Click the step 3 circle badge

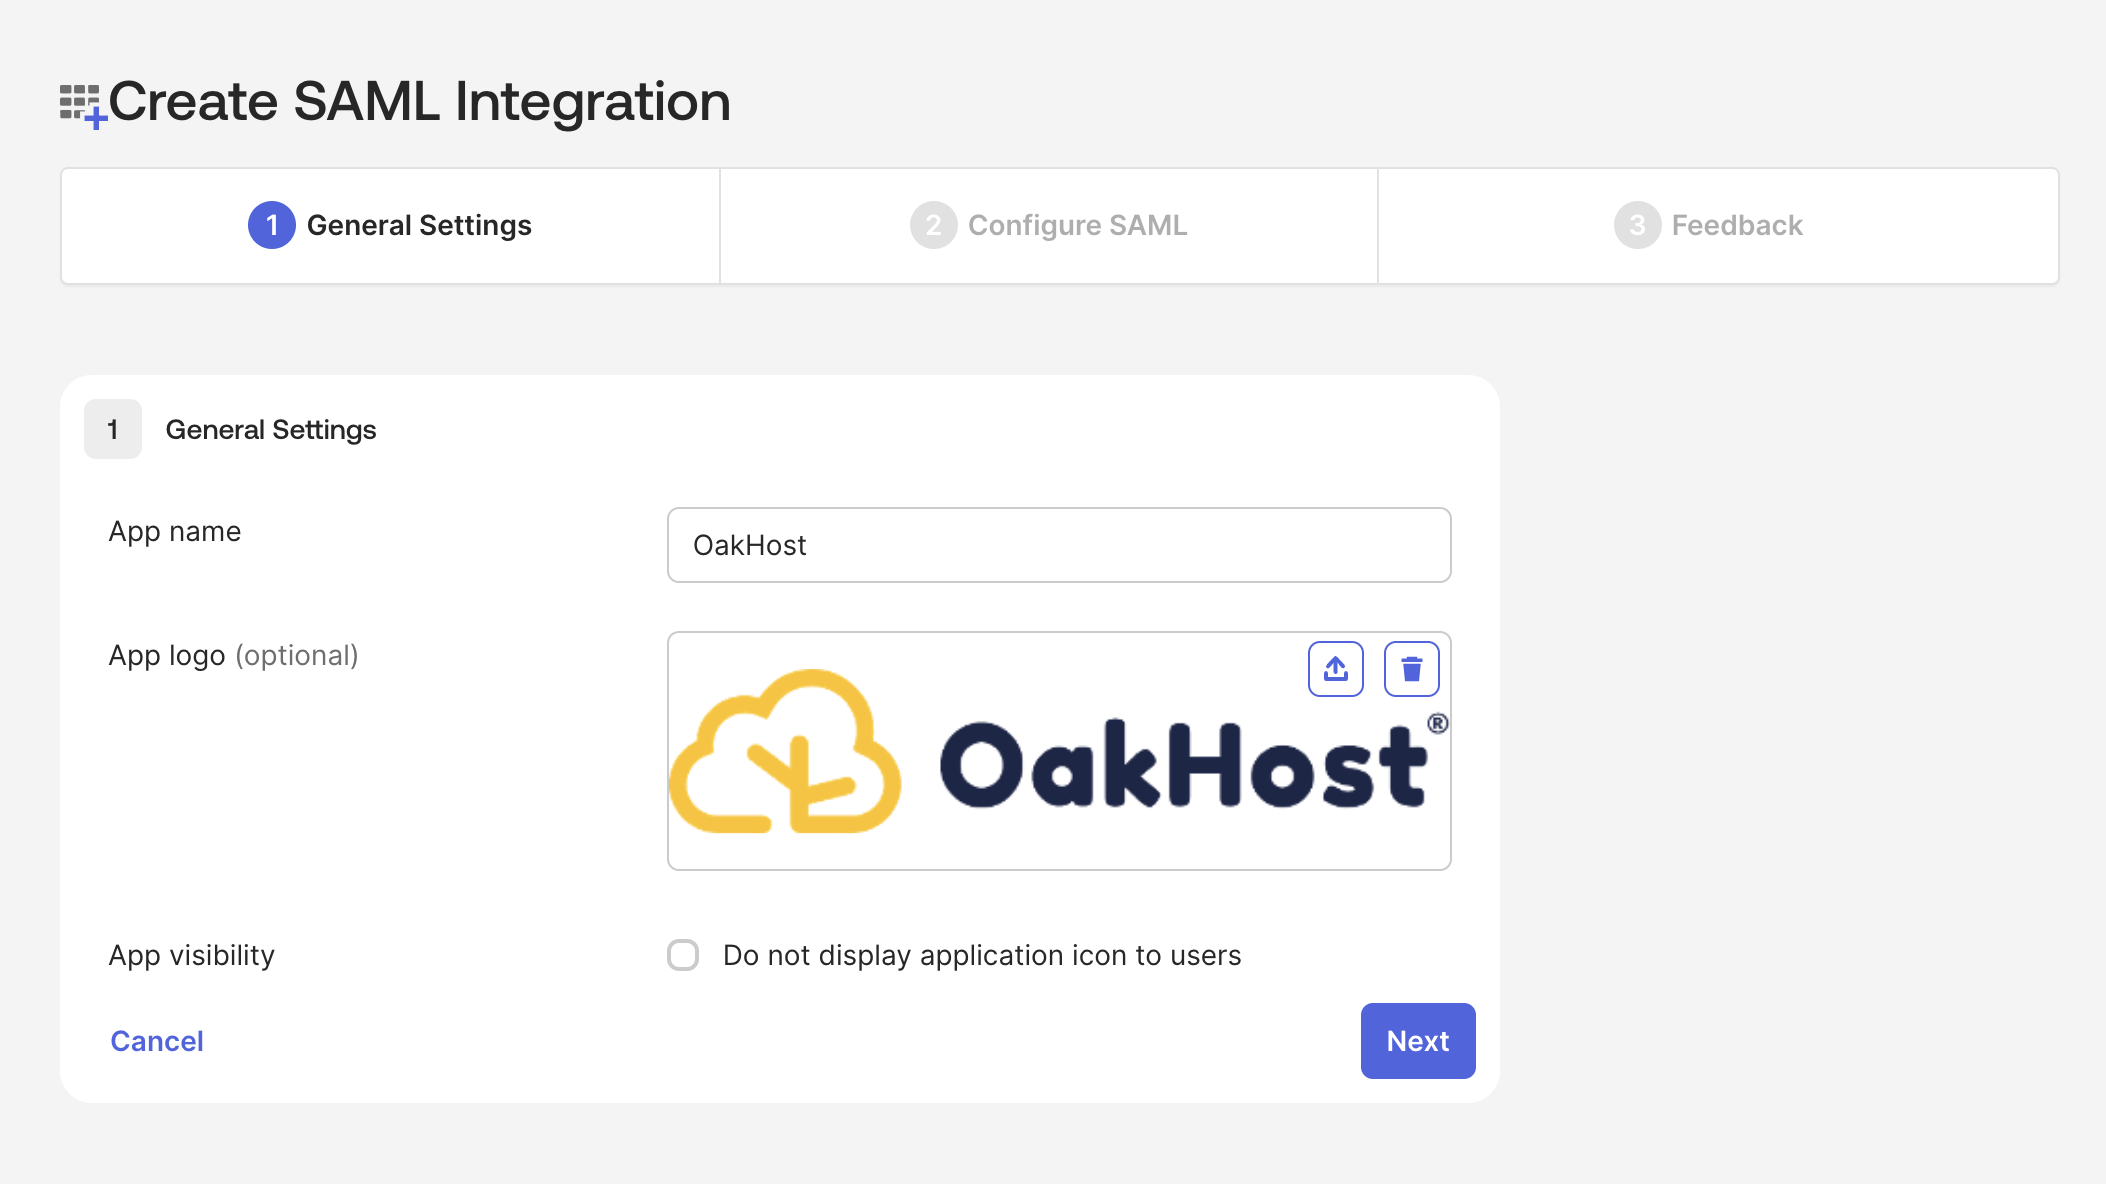(1637, 225)
